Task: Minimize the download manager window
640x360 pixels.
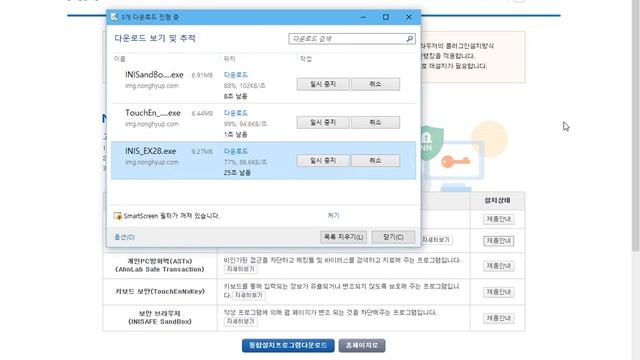Action: pos(363,17)
